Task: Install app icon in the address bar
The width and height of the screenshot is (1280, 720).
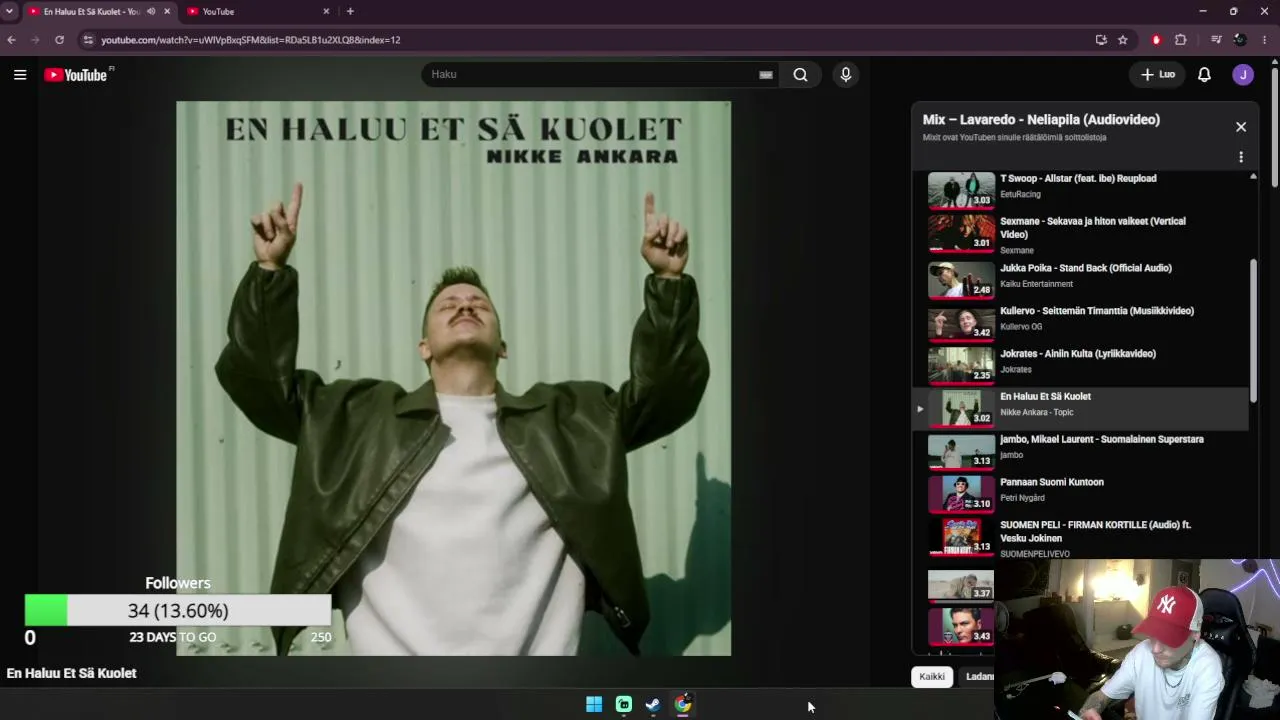Action: 1101,40
